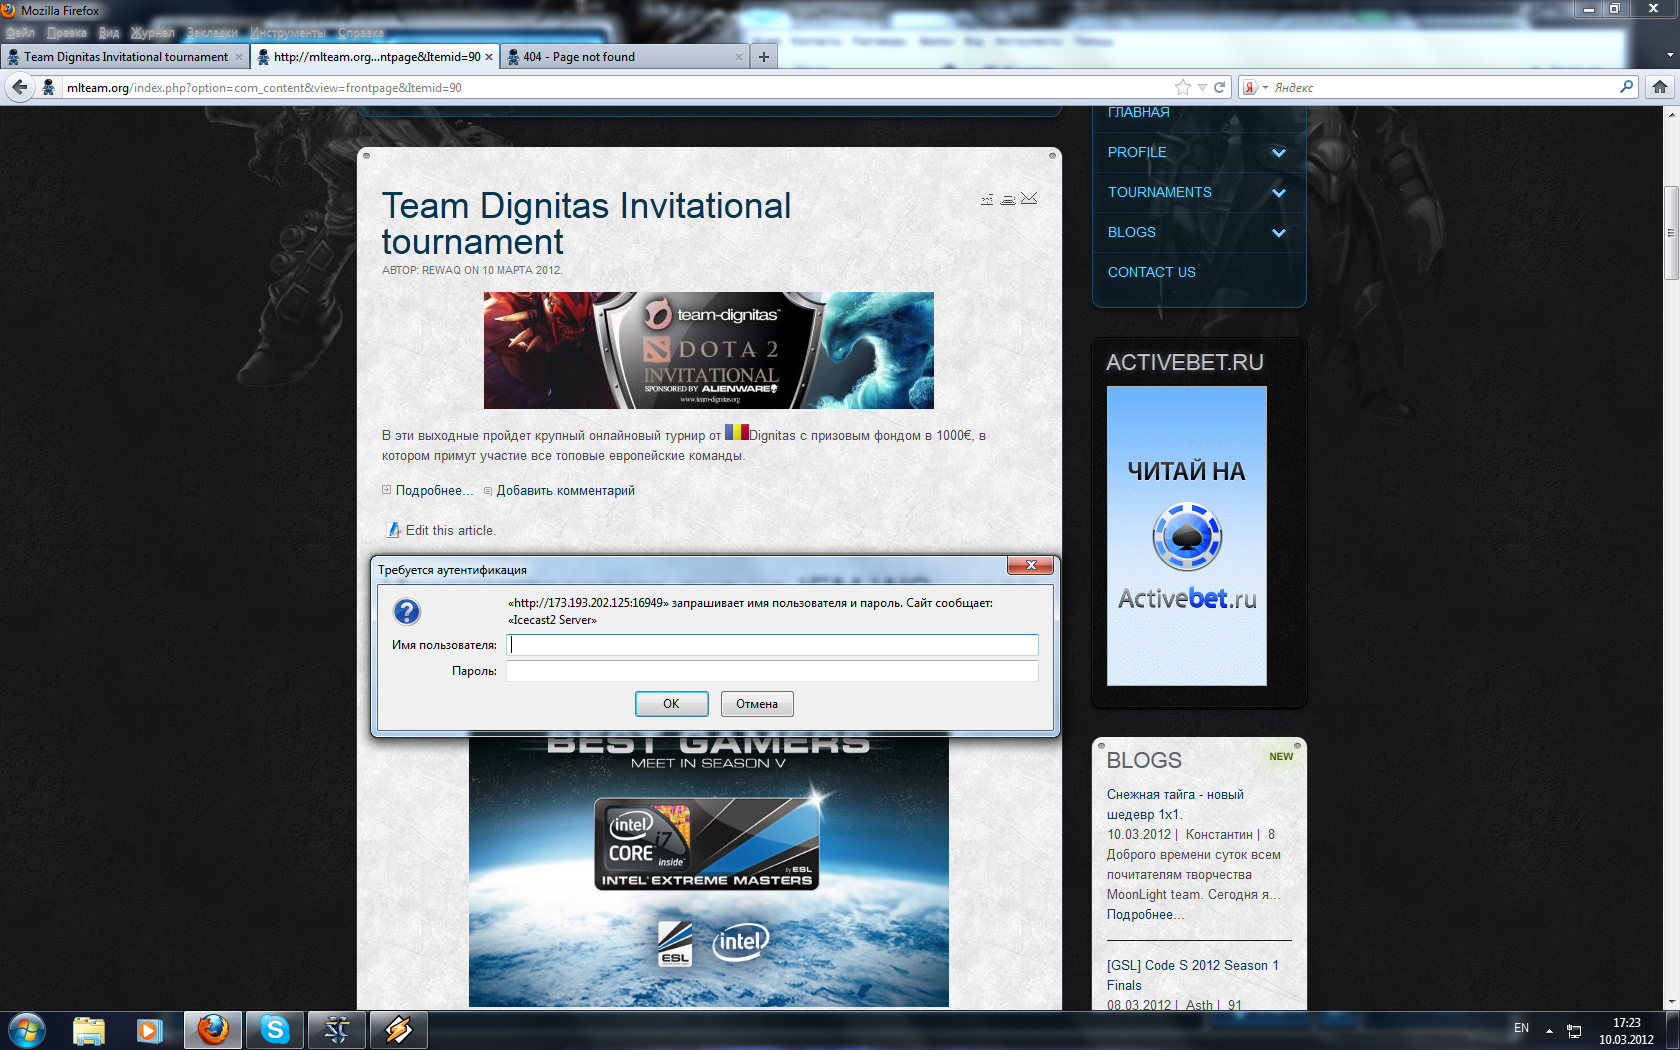Viewport: 1680px width, 1050px height.
Task: Open Windows Start menu orb
Action: [27, 1030]
